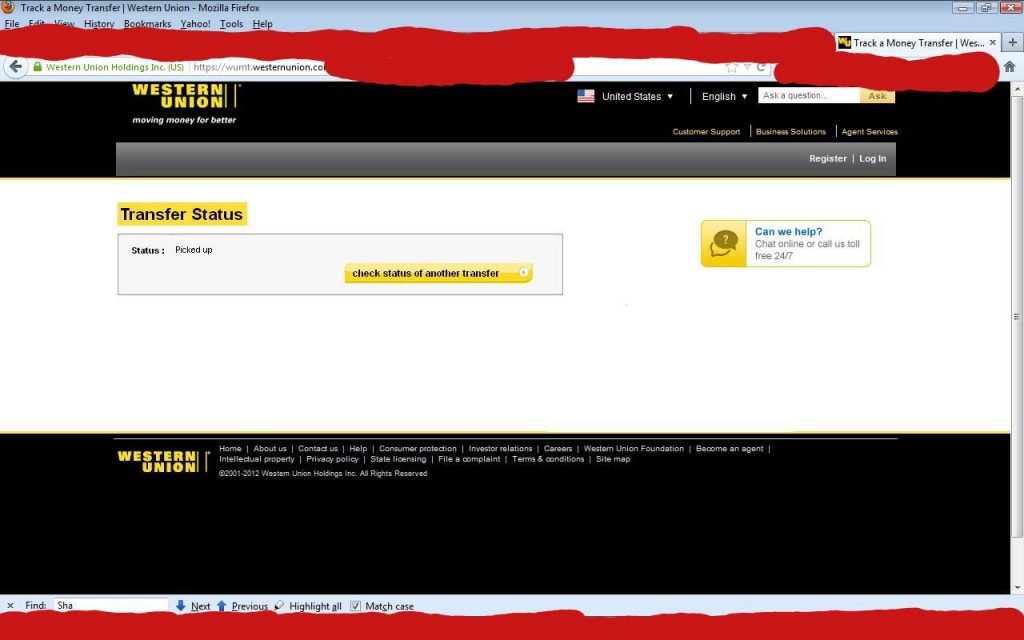Go back with the browser back arrow
This screenshot has height=640, width=1024.
[16, 67]
